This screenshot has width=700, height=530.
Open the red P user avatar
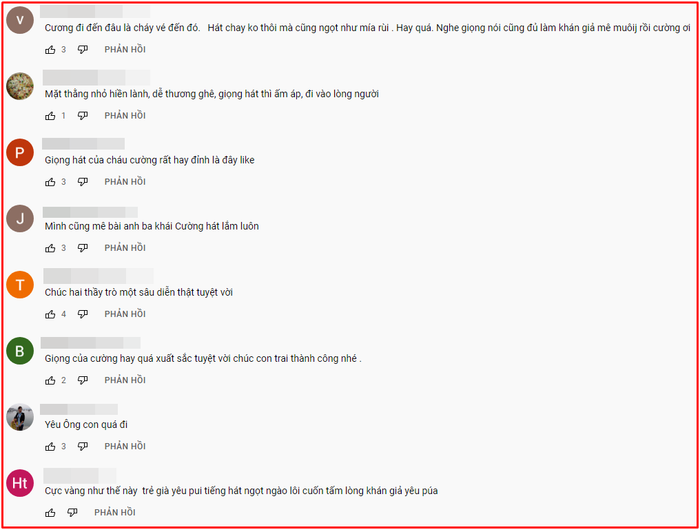coord(20,152)
